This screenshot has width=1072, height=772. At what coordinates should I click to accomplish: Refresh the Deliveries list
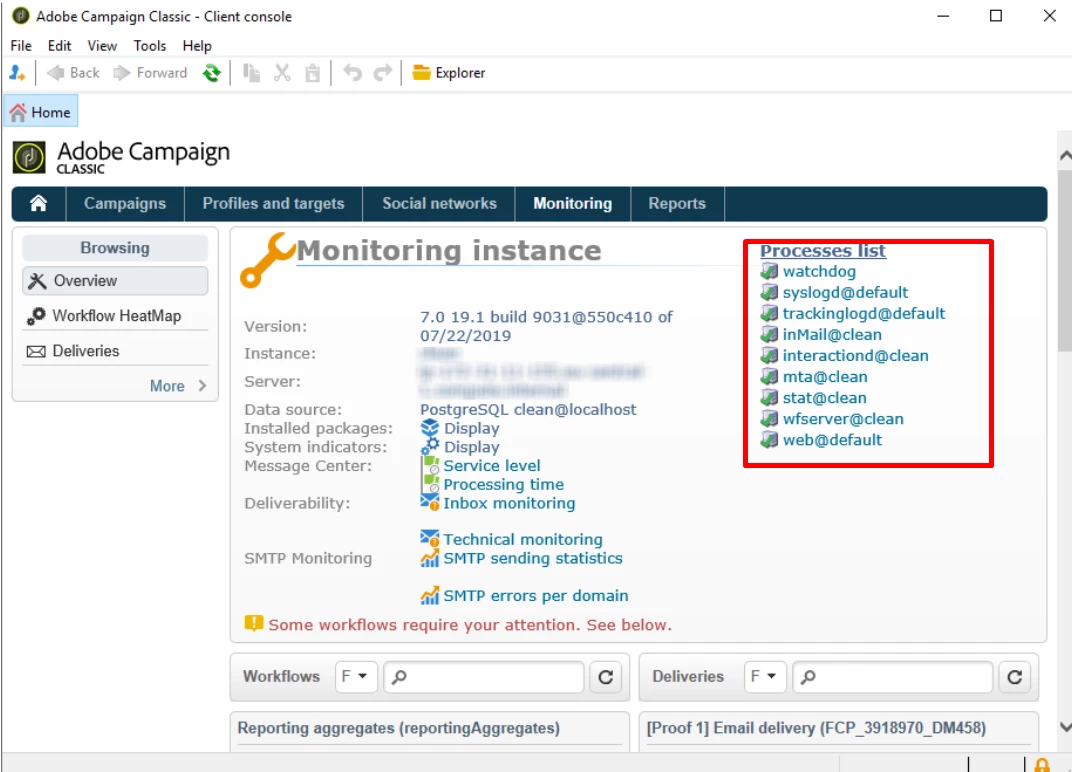pos(1015,676)
